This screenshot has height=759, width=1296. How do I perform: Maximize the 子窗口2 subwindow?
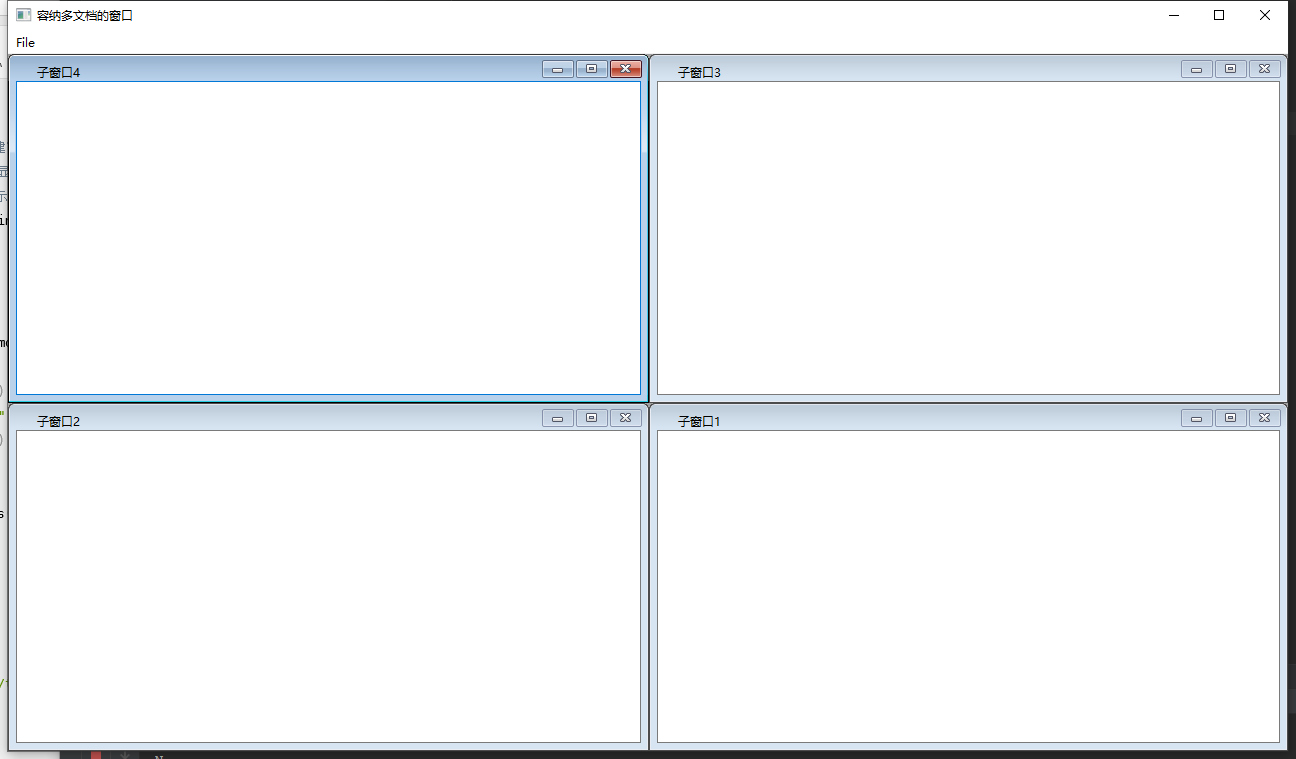pyautogui.click(x=592, y=418)
